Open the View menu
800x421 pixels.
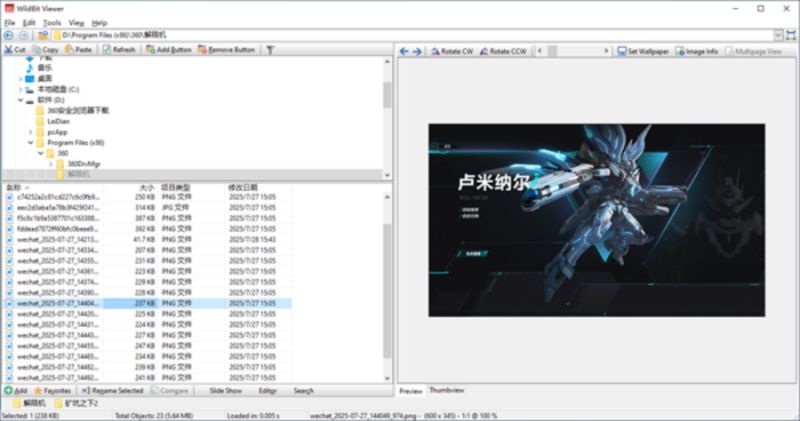point(76,22)
